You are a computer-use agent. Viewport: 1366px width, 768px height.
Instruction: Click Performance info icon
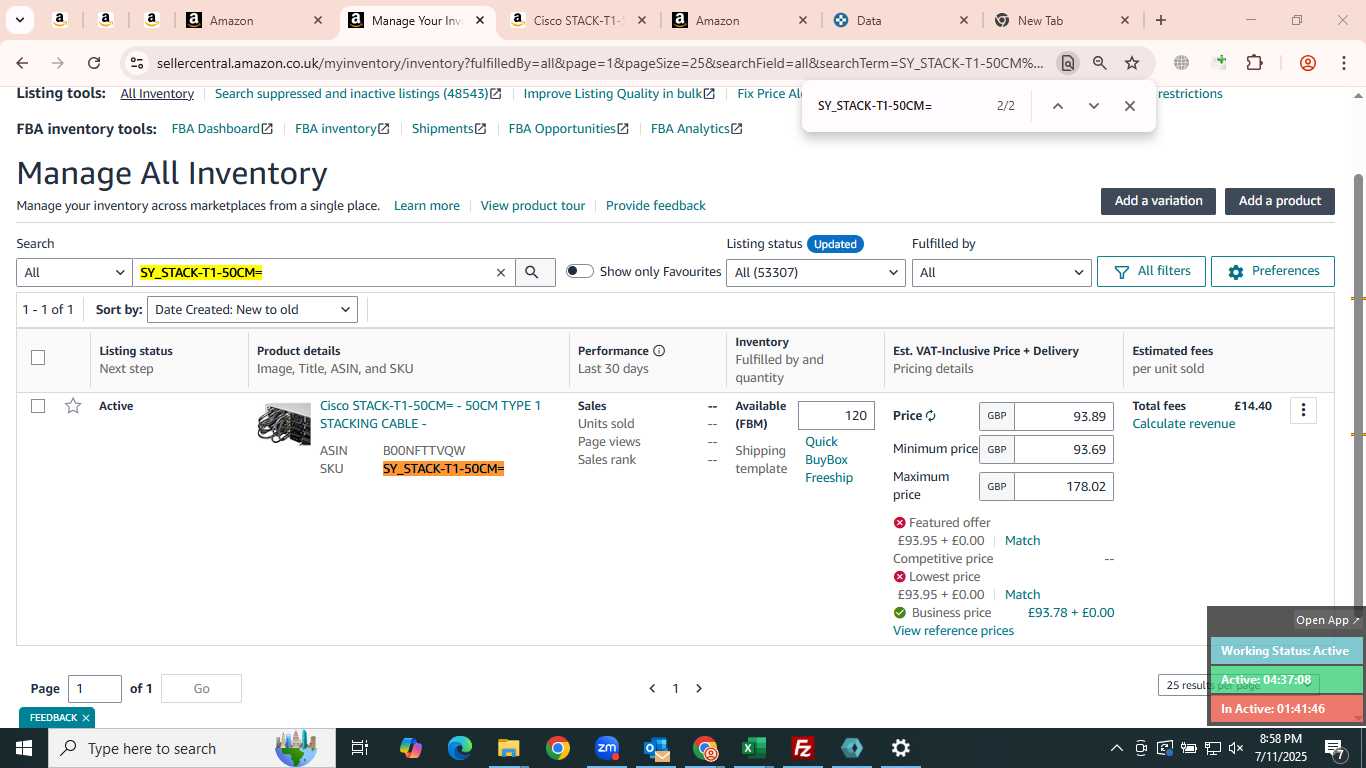coord(659,351)
